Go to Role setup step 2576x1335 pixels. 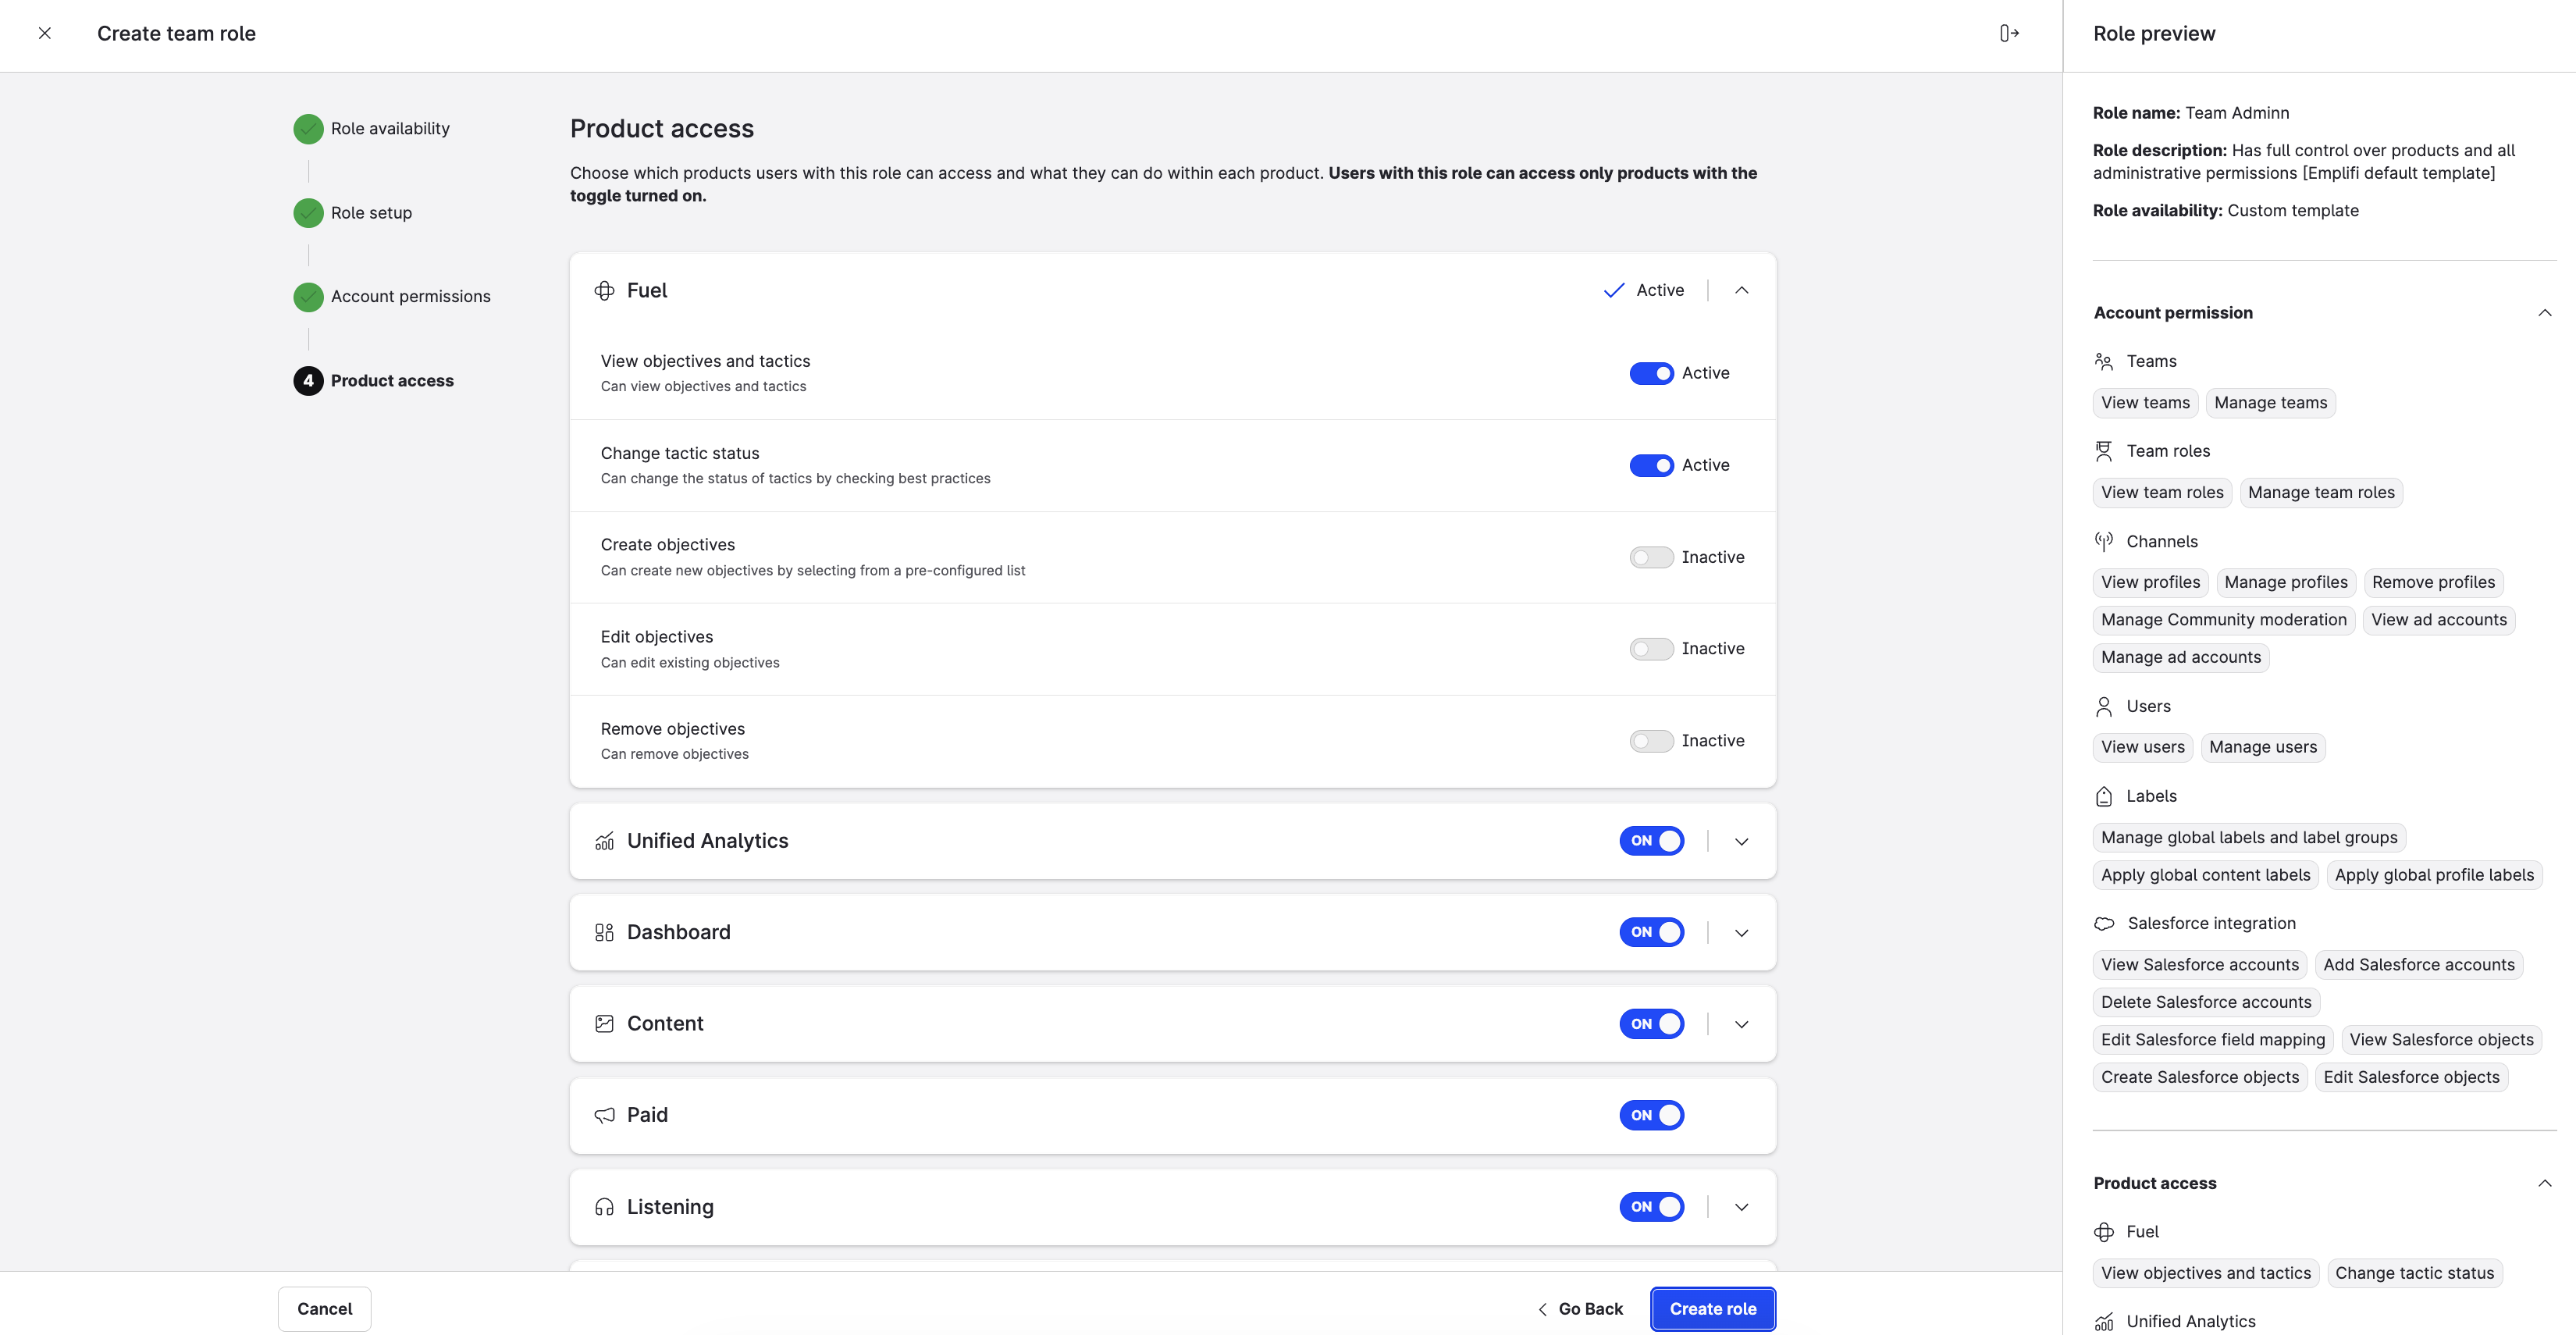coord(371,212)
